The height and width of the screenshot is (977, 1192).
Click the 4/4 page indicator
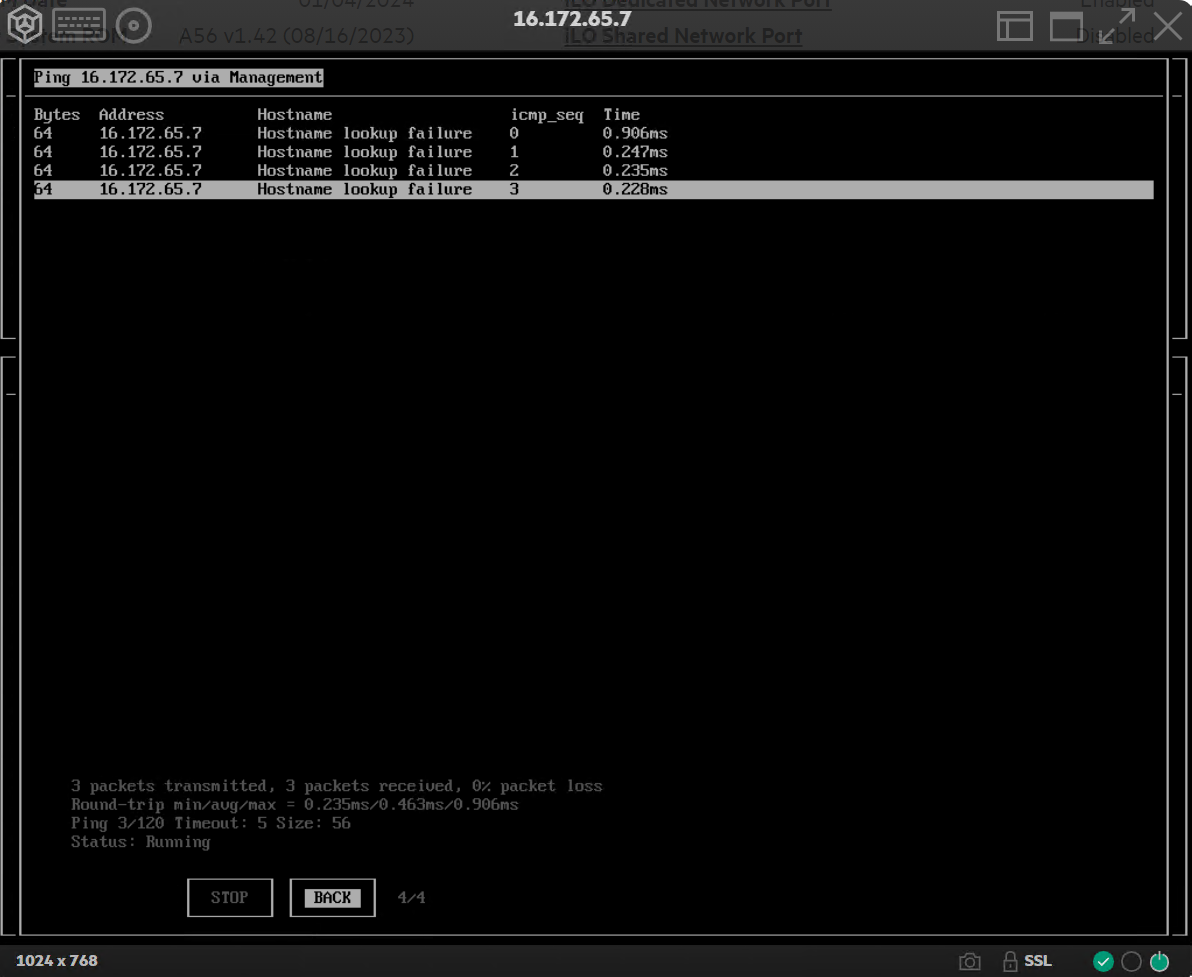click(x=411, y=897)
